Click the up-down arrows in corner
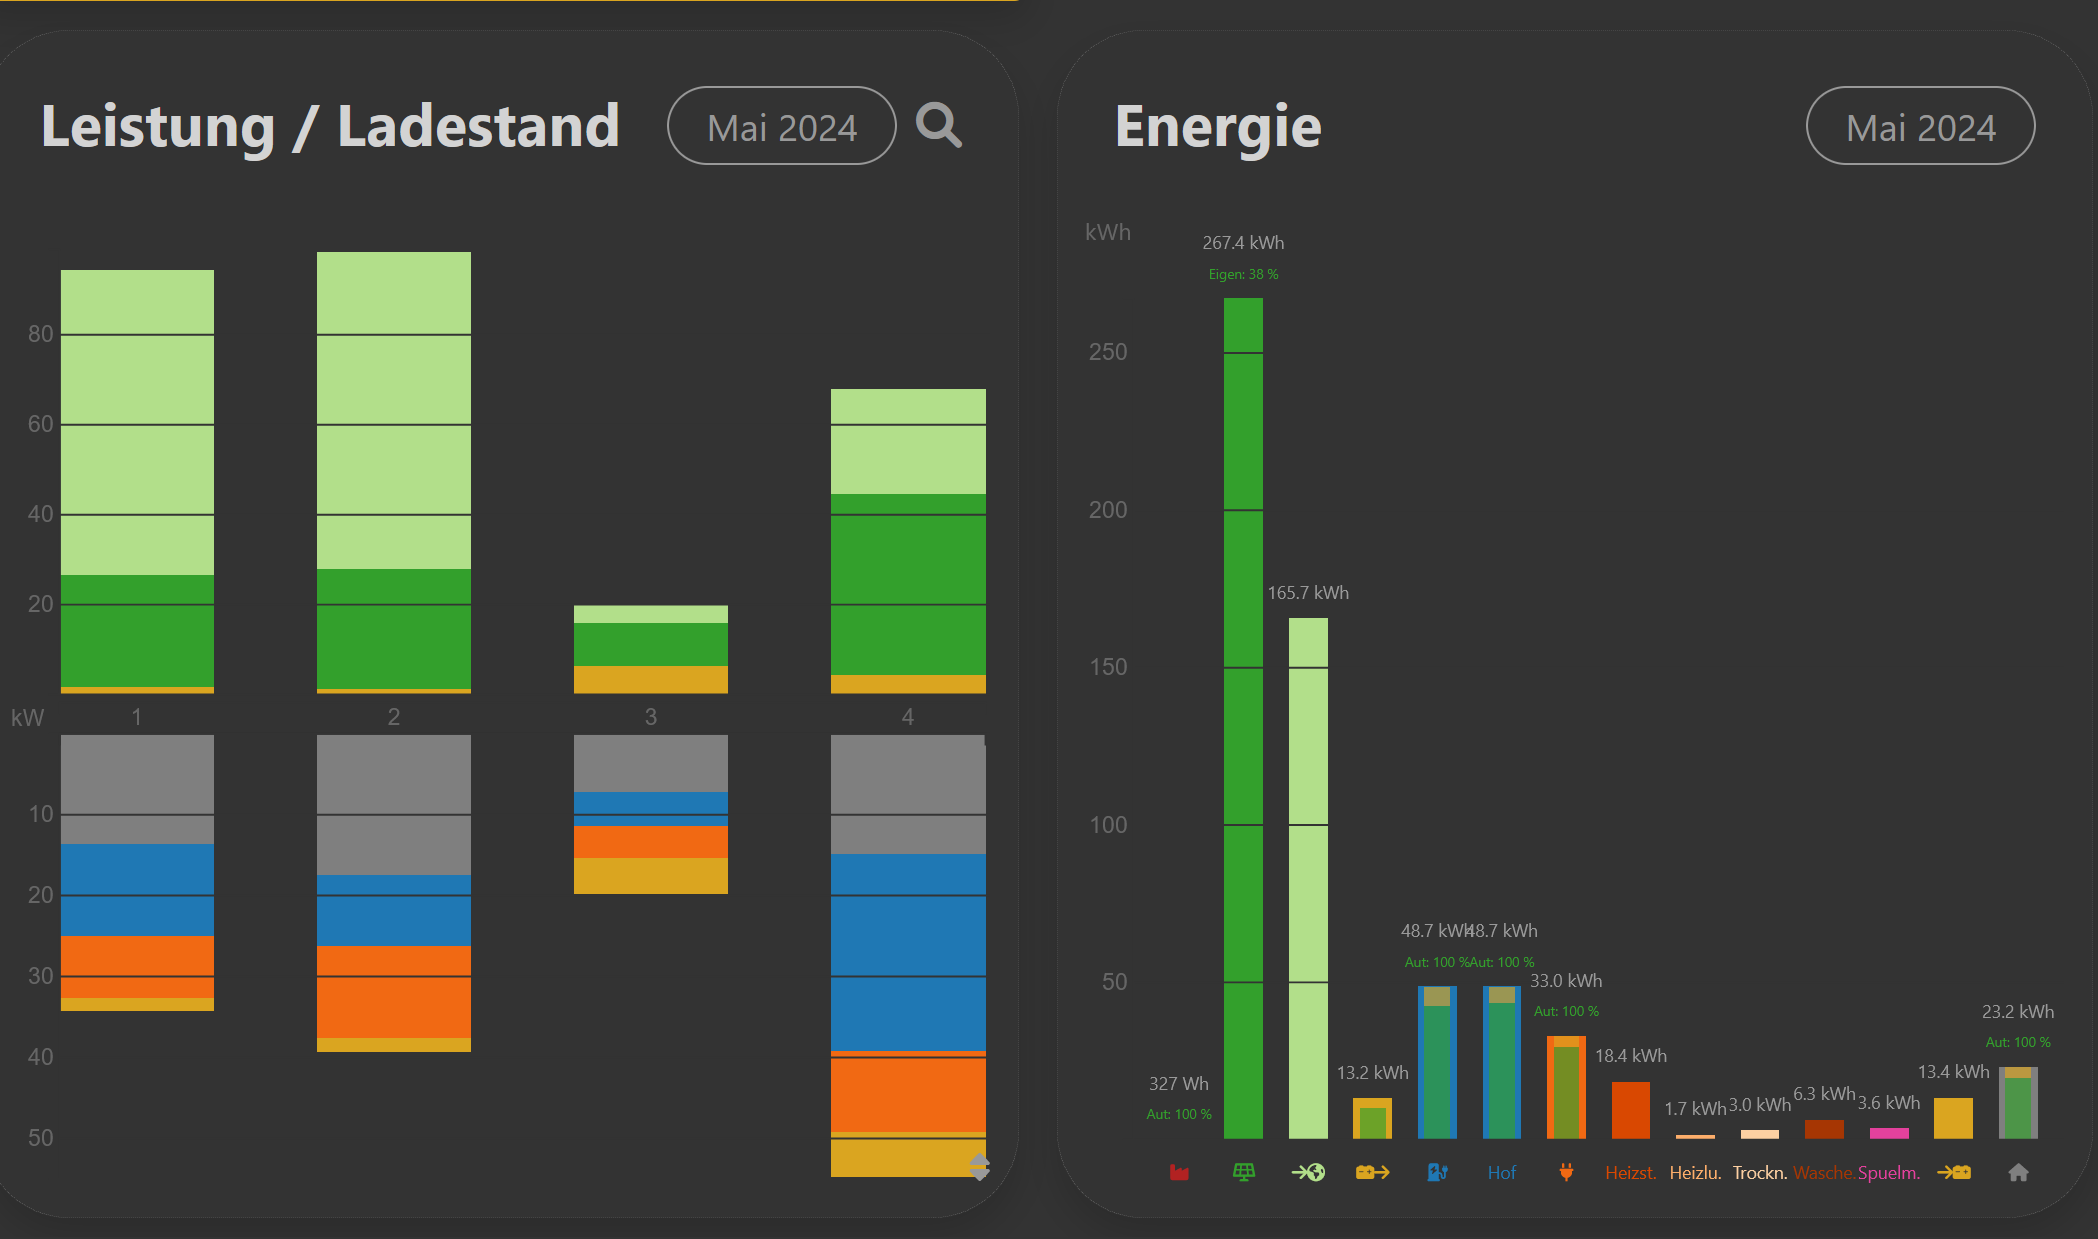 [x=979, y=1166]
